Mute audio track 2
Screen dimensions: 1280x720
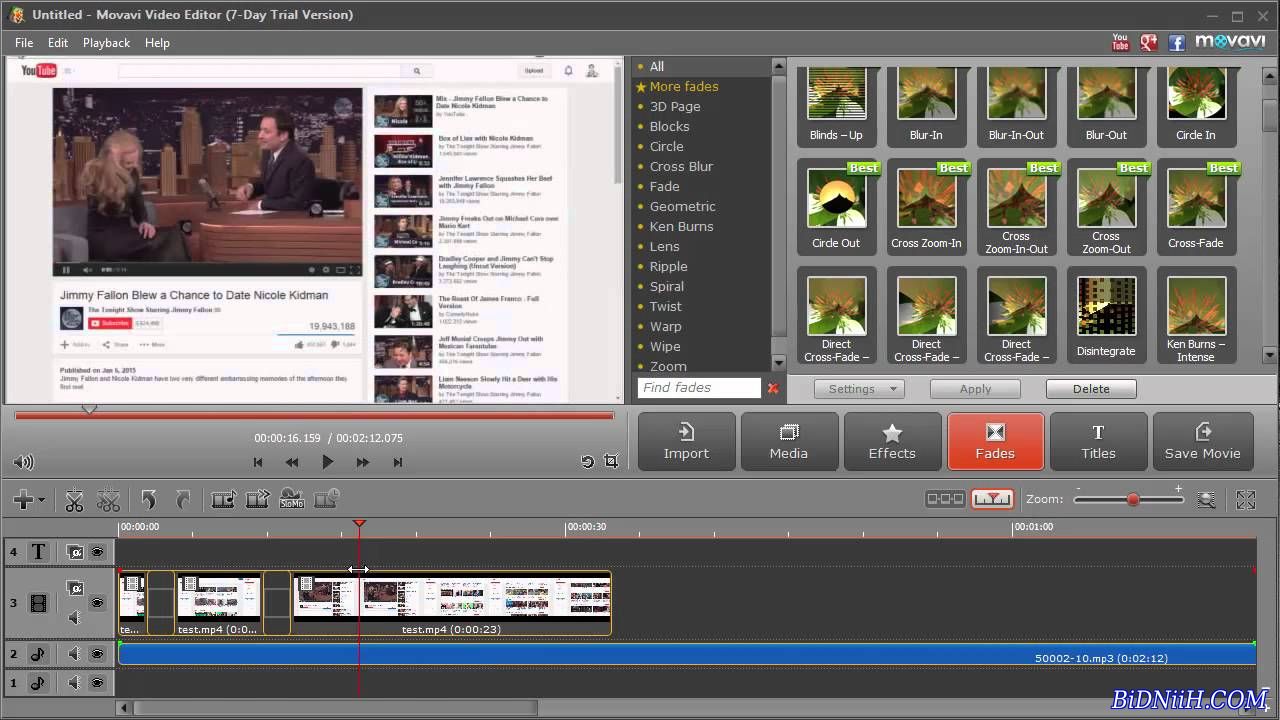pos(75,654)
